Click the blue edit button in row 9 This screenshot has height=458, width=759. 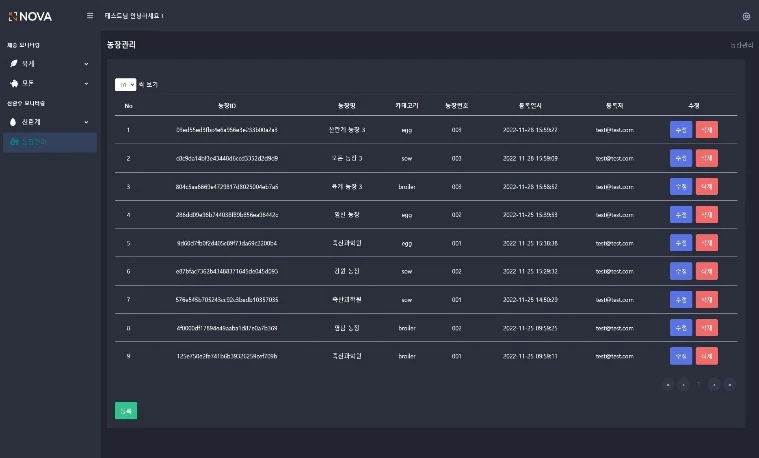coord(681,356)
